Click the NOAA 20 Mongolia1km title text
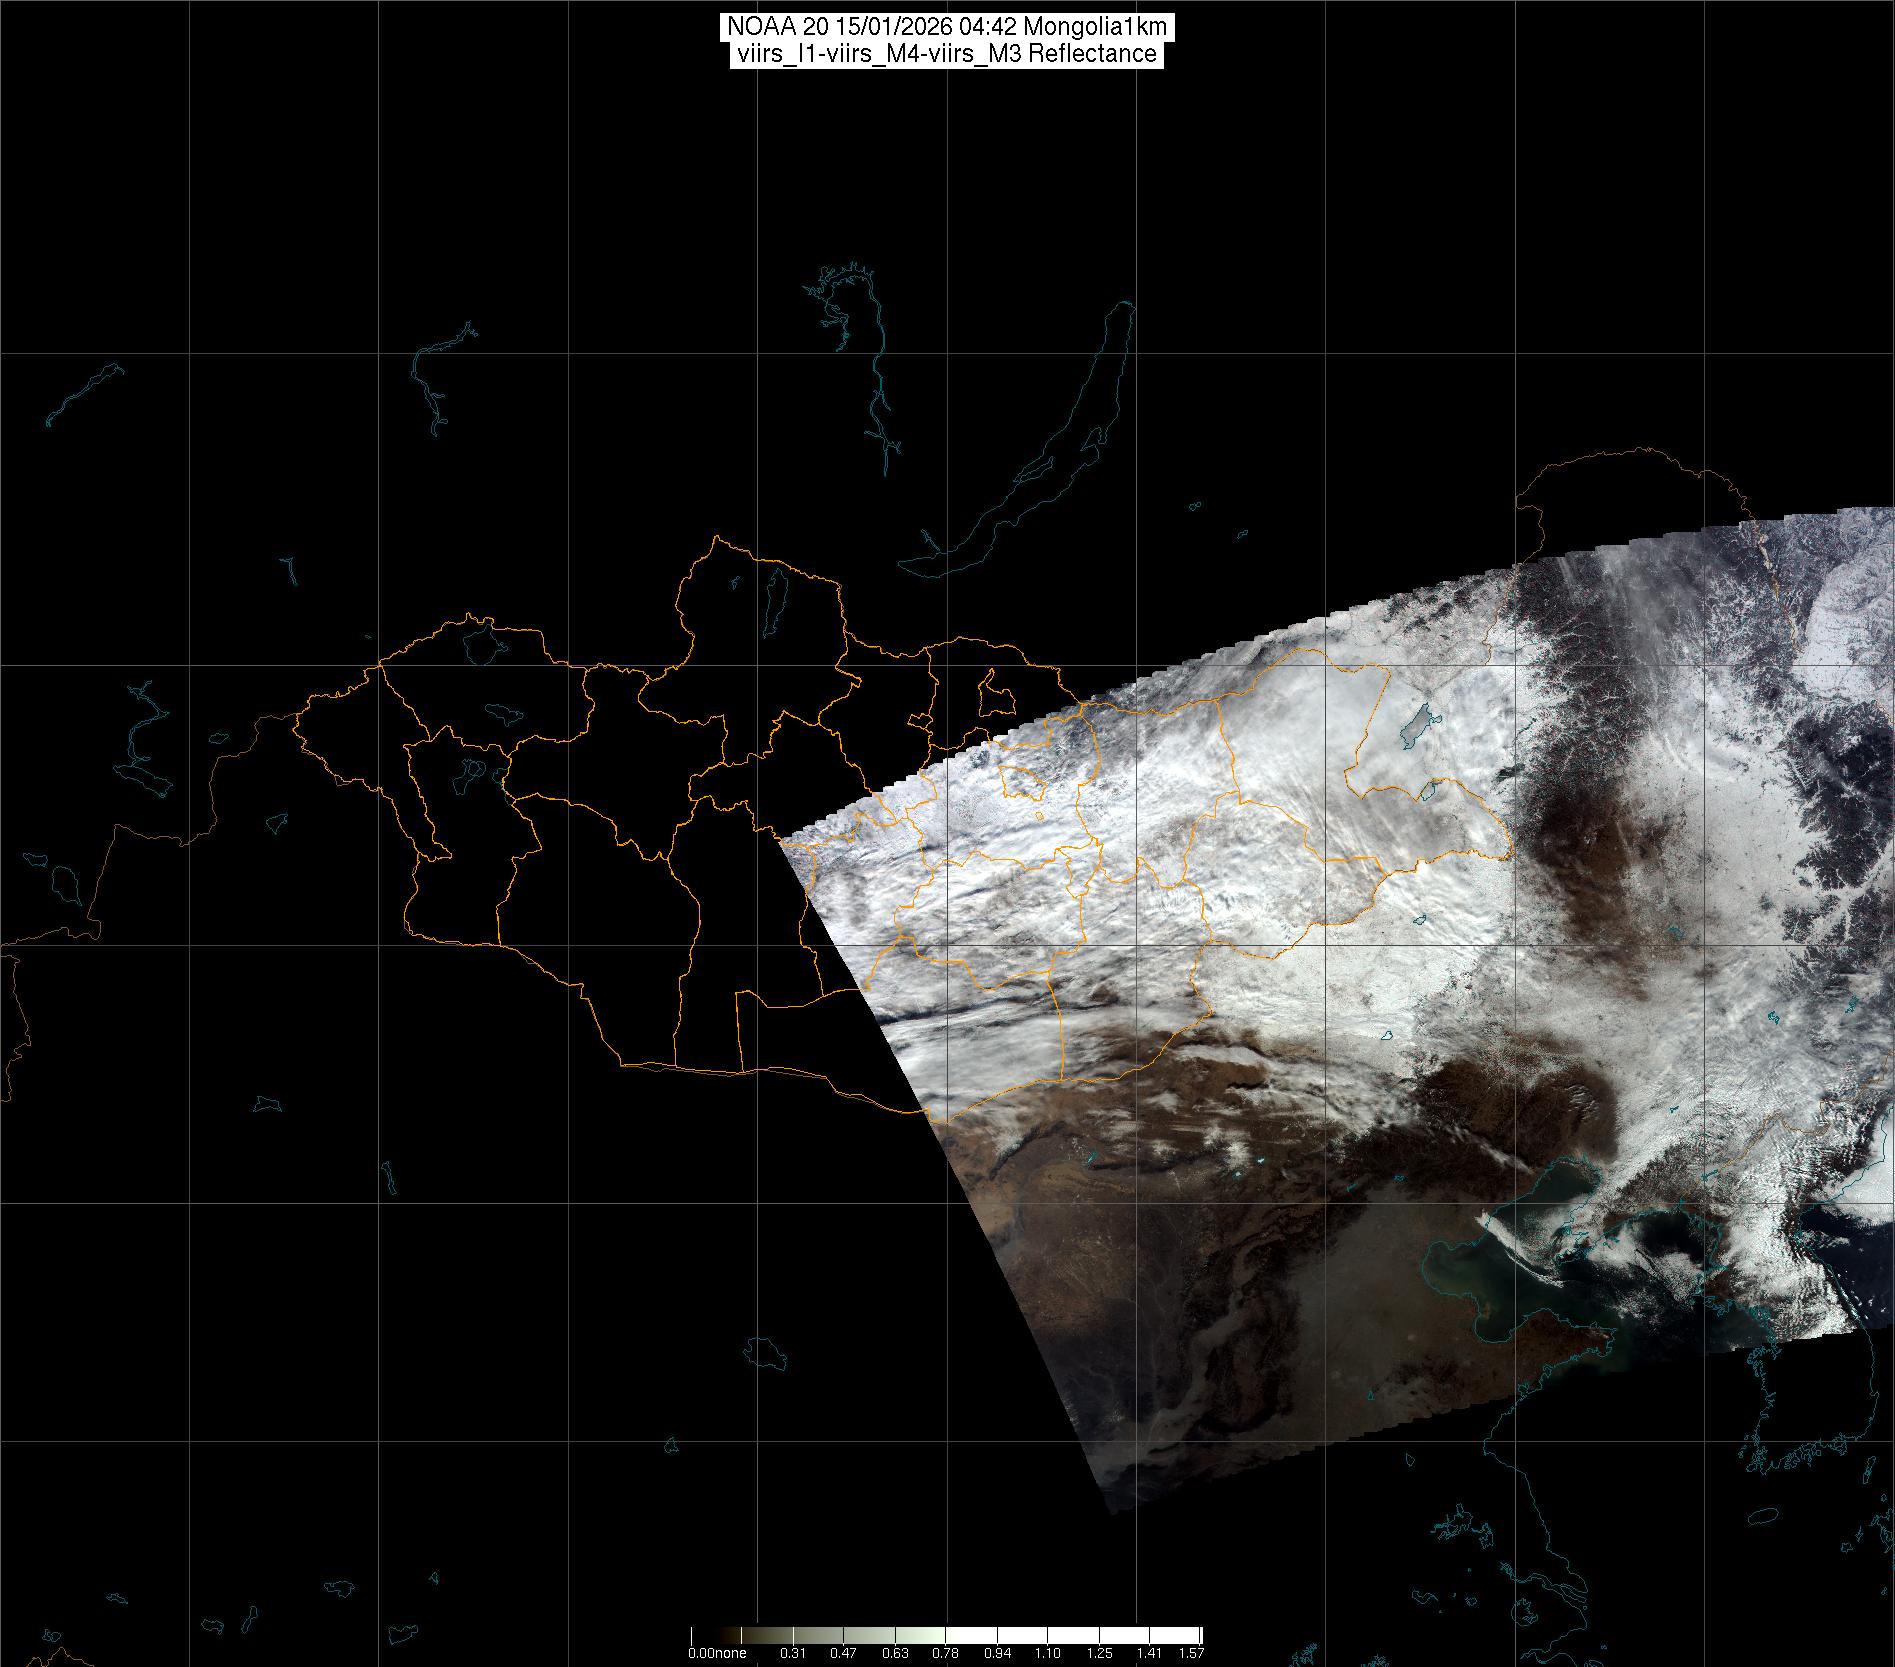Viewport: 1895px width, 1667px height. 946,27
